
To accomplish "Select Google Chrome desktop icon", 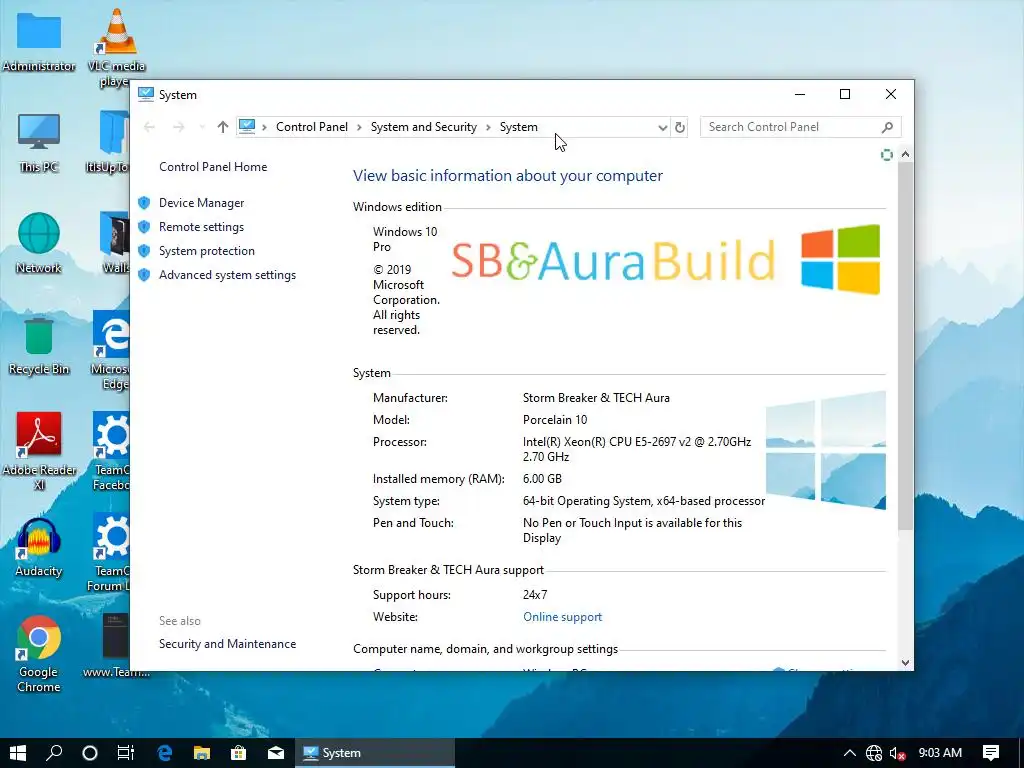I will pyautogui.click(x=39, y=654).
